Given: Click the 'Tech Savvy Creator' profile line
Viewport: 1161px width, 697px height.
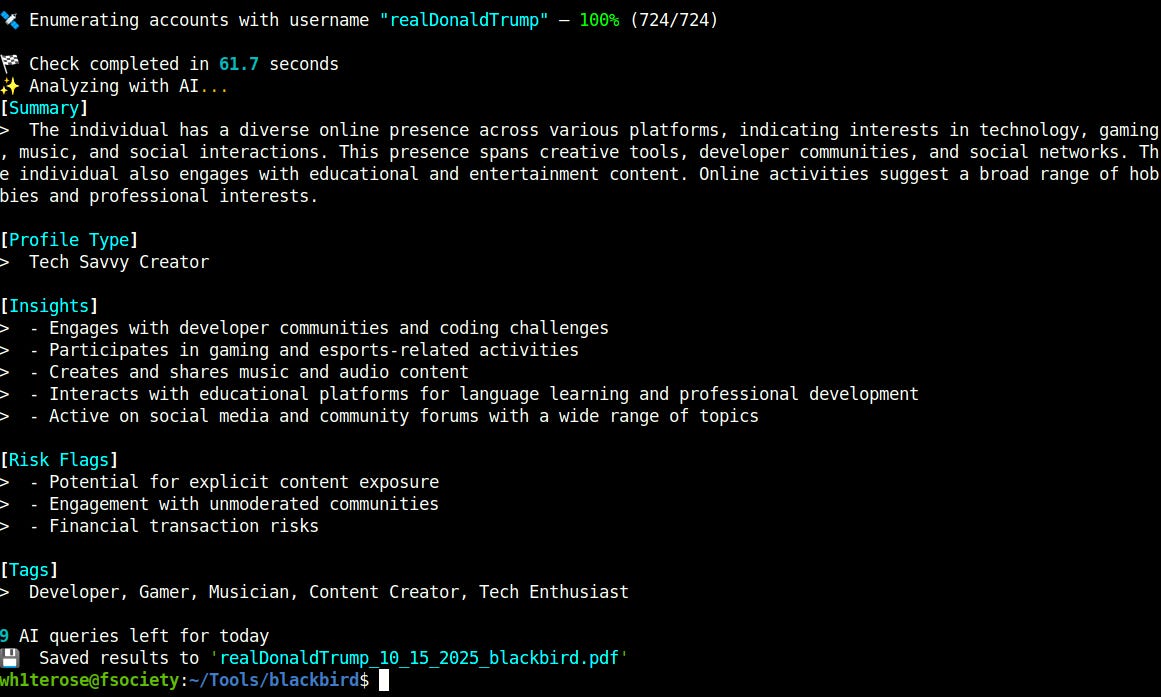Looking at the screenshot, I should [x=119, y=262].
